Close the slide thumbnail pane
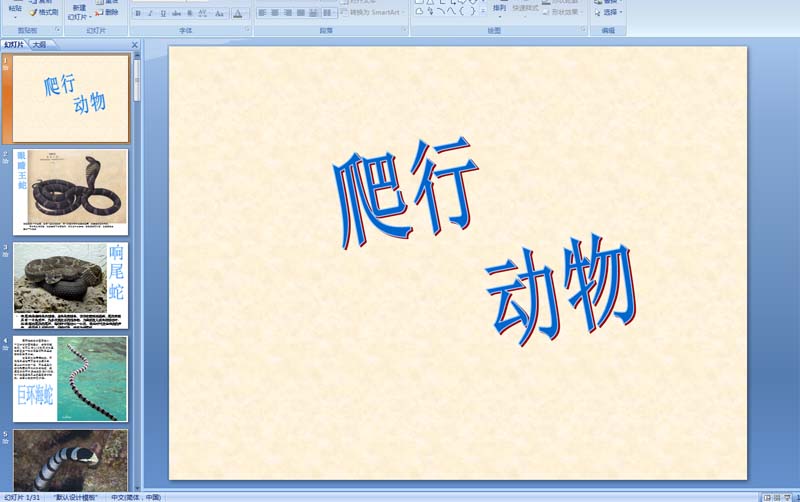Screen dimensions: 800x502 click(133, 45)
